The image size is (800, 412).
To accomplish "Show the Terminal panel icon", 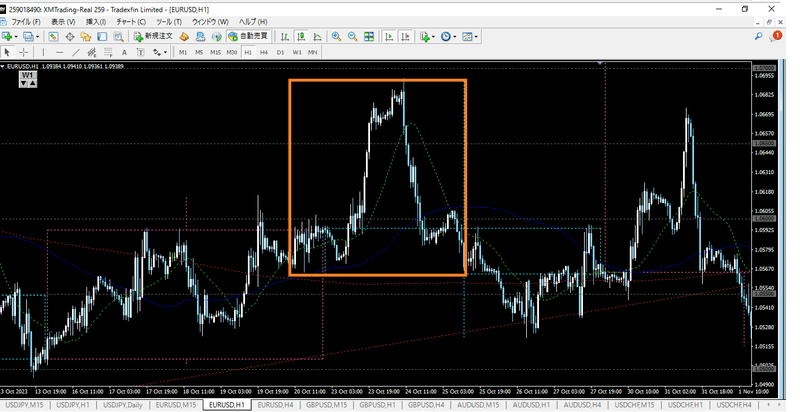I will 102,36.
